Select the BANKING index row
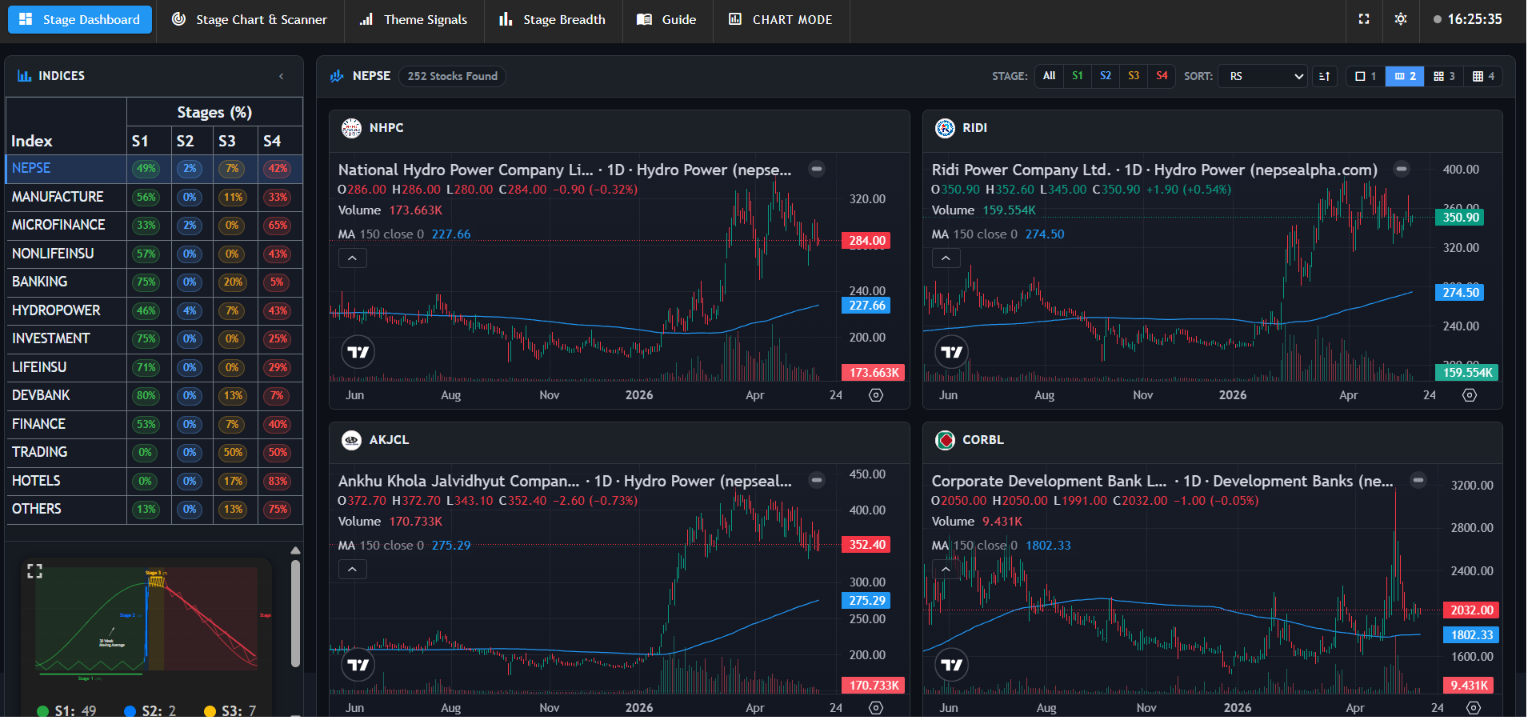Screen dimensions: 1527x717 tap(155, 282)
